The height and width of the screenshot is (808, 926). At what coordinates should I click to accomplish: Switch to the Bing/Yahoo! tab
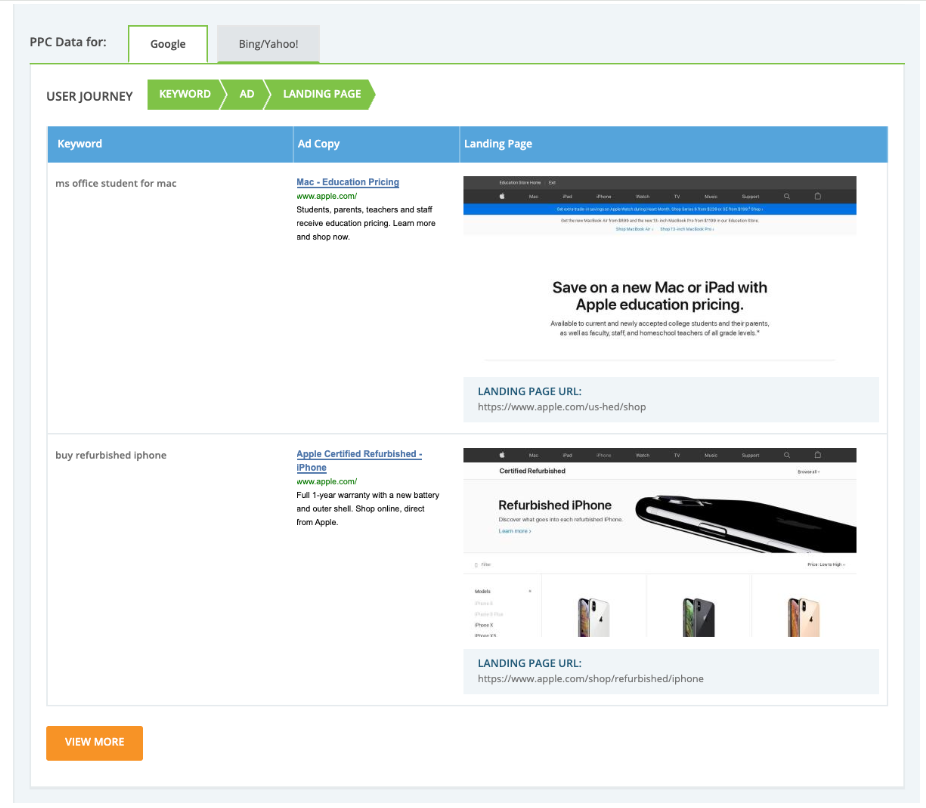coord(268,44)
